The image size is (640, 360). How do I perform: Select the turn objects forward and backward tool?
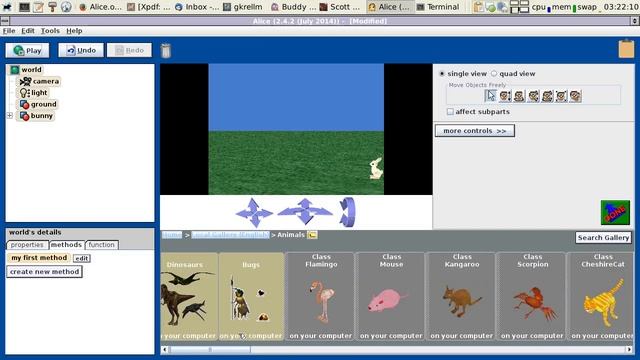[x=533, y=96]
